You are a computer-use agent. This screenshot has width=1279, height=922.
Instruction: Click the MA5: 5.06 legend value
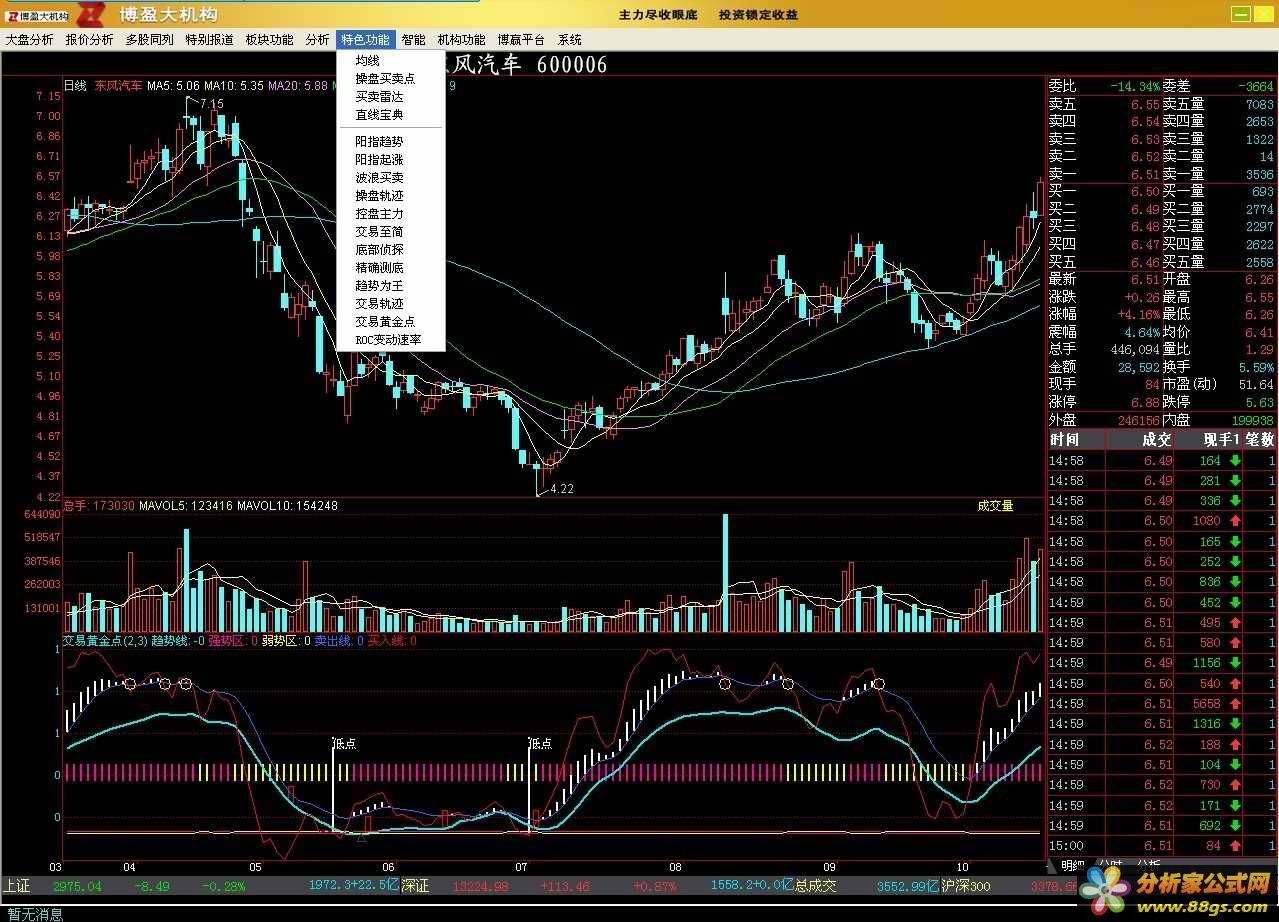[x=174, y=86]
